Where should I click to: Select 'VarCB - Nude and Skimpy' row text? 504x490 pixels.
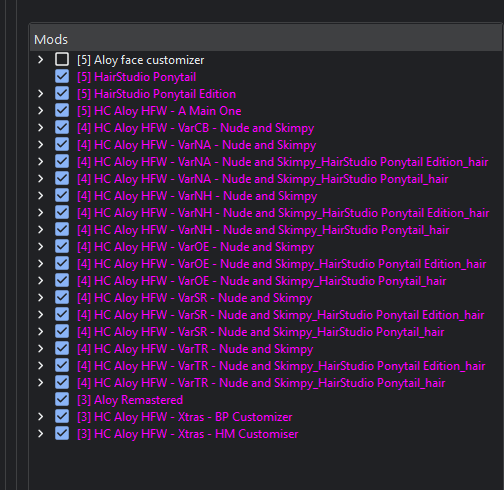tap(196, 128)
